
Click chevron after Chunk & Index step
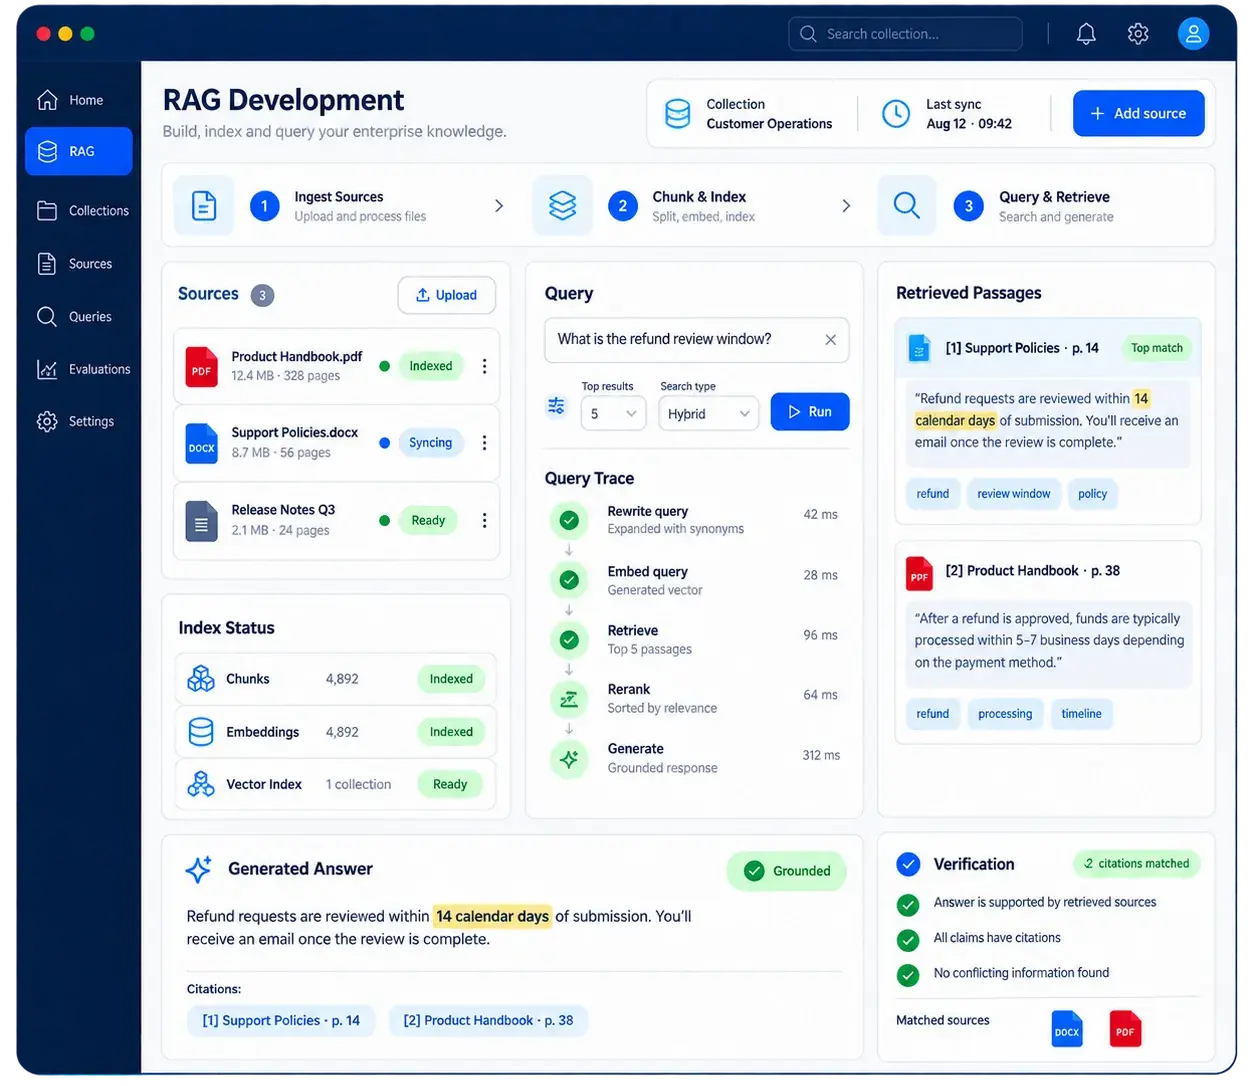pos(846,206)
